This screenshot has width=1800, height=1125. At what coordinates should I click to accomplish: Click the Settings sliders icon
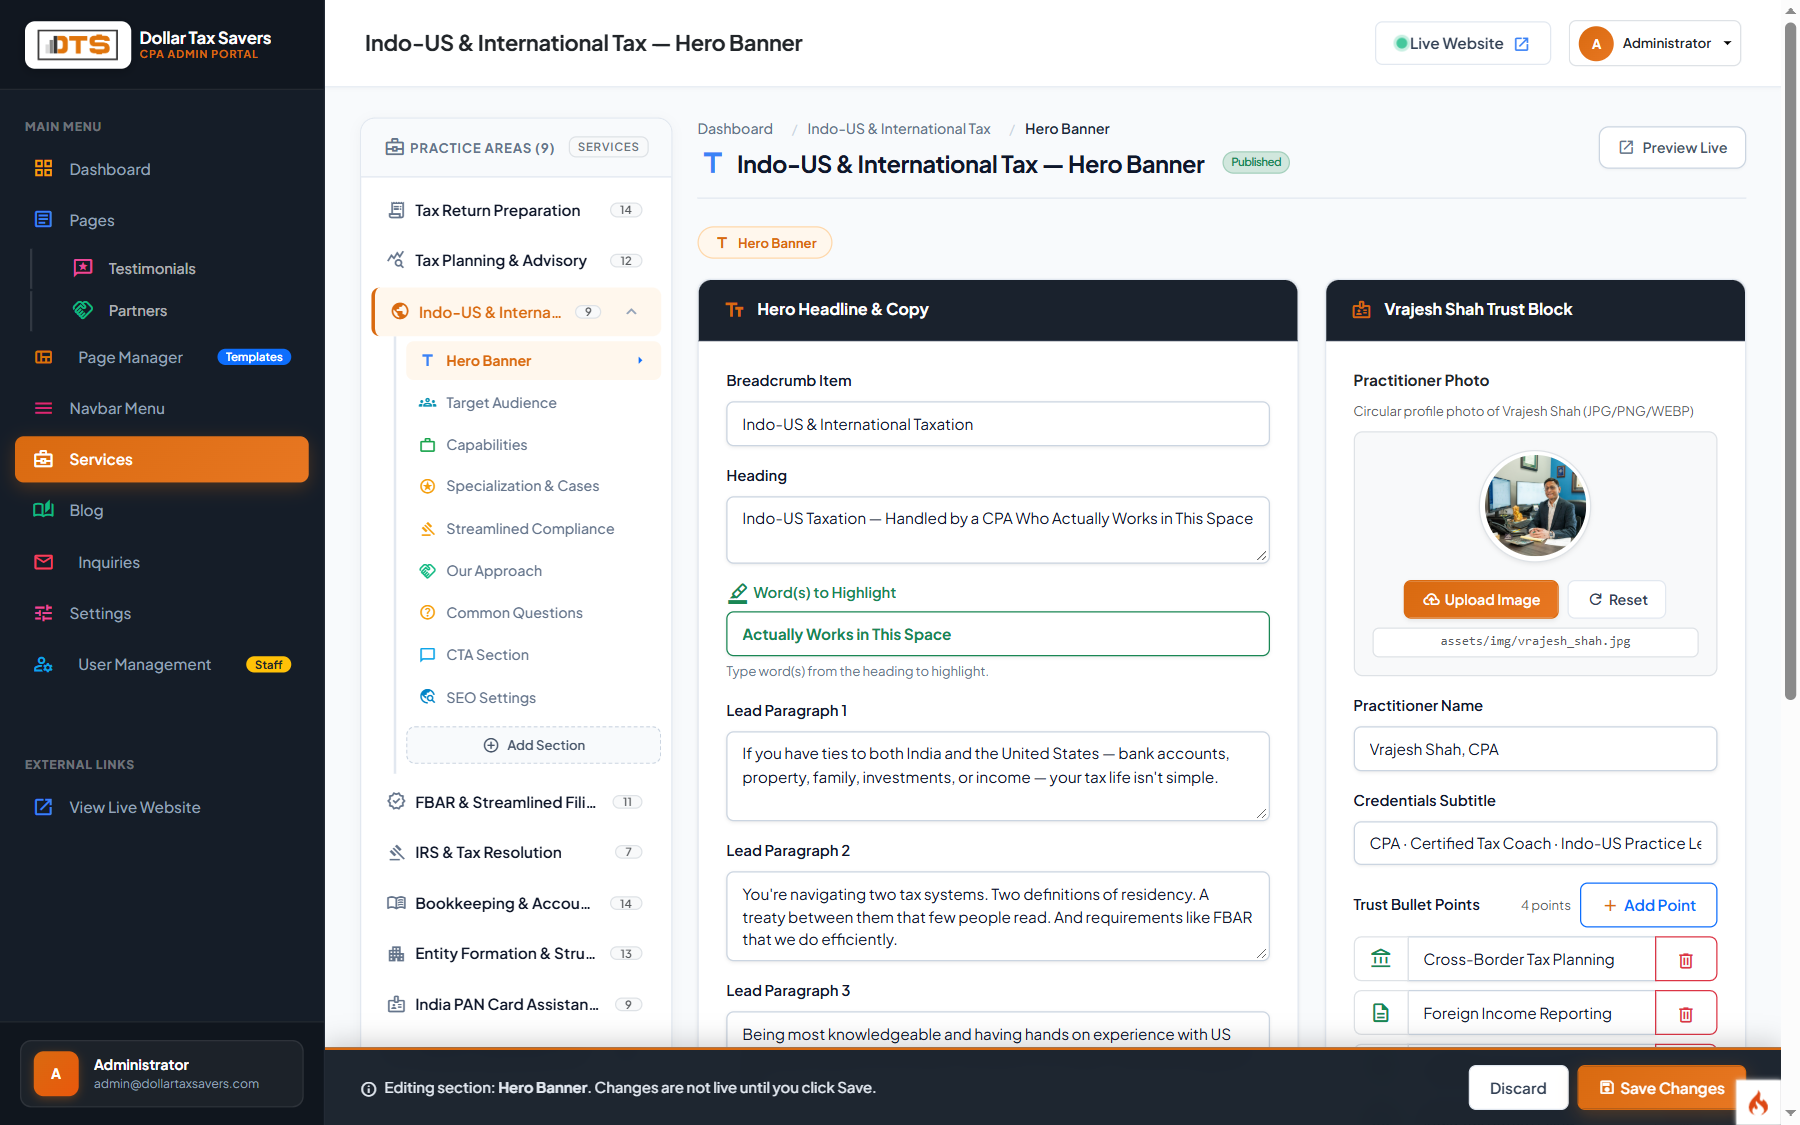click(43, 613)
